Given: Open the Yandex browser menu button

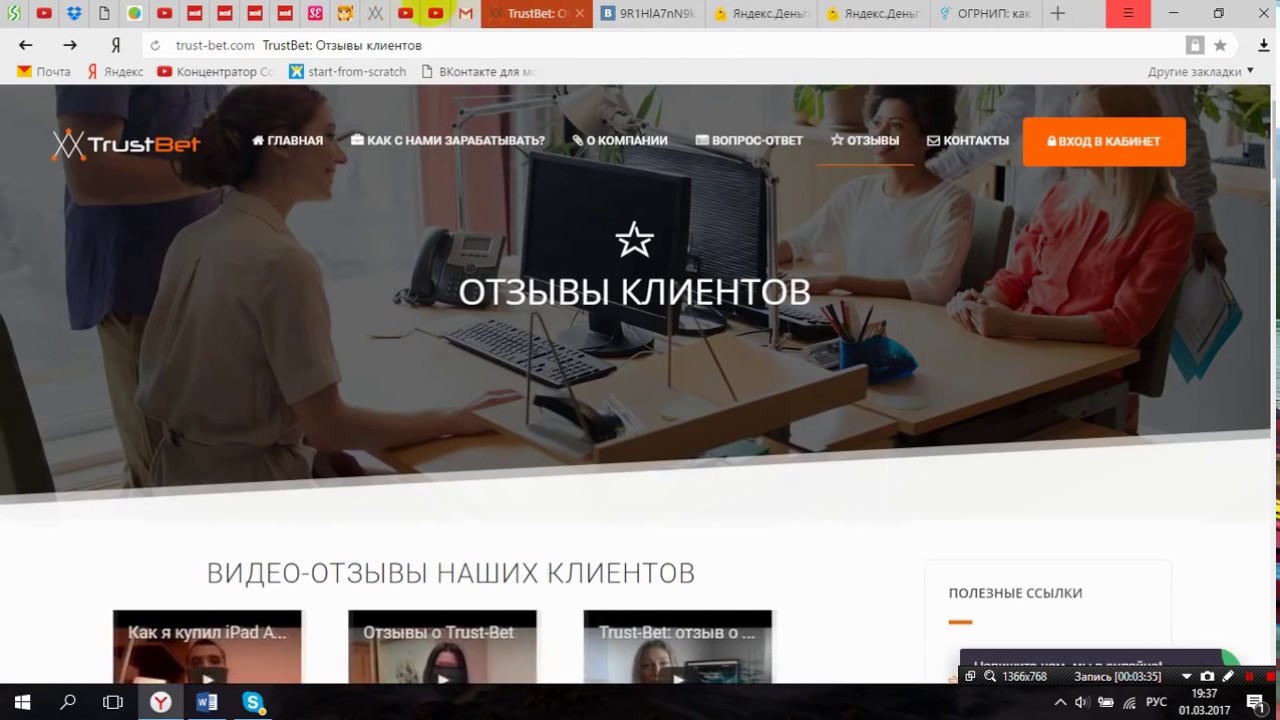Looking at the screenshot, I should tap(1128, 14).
